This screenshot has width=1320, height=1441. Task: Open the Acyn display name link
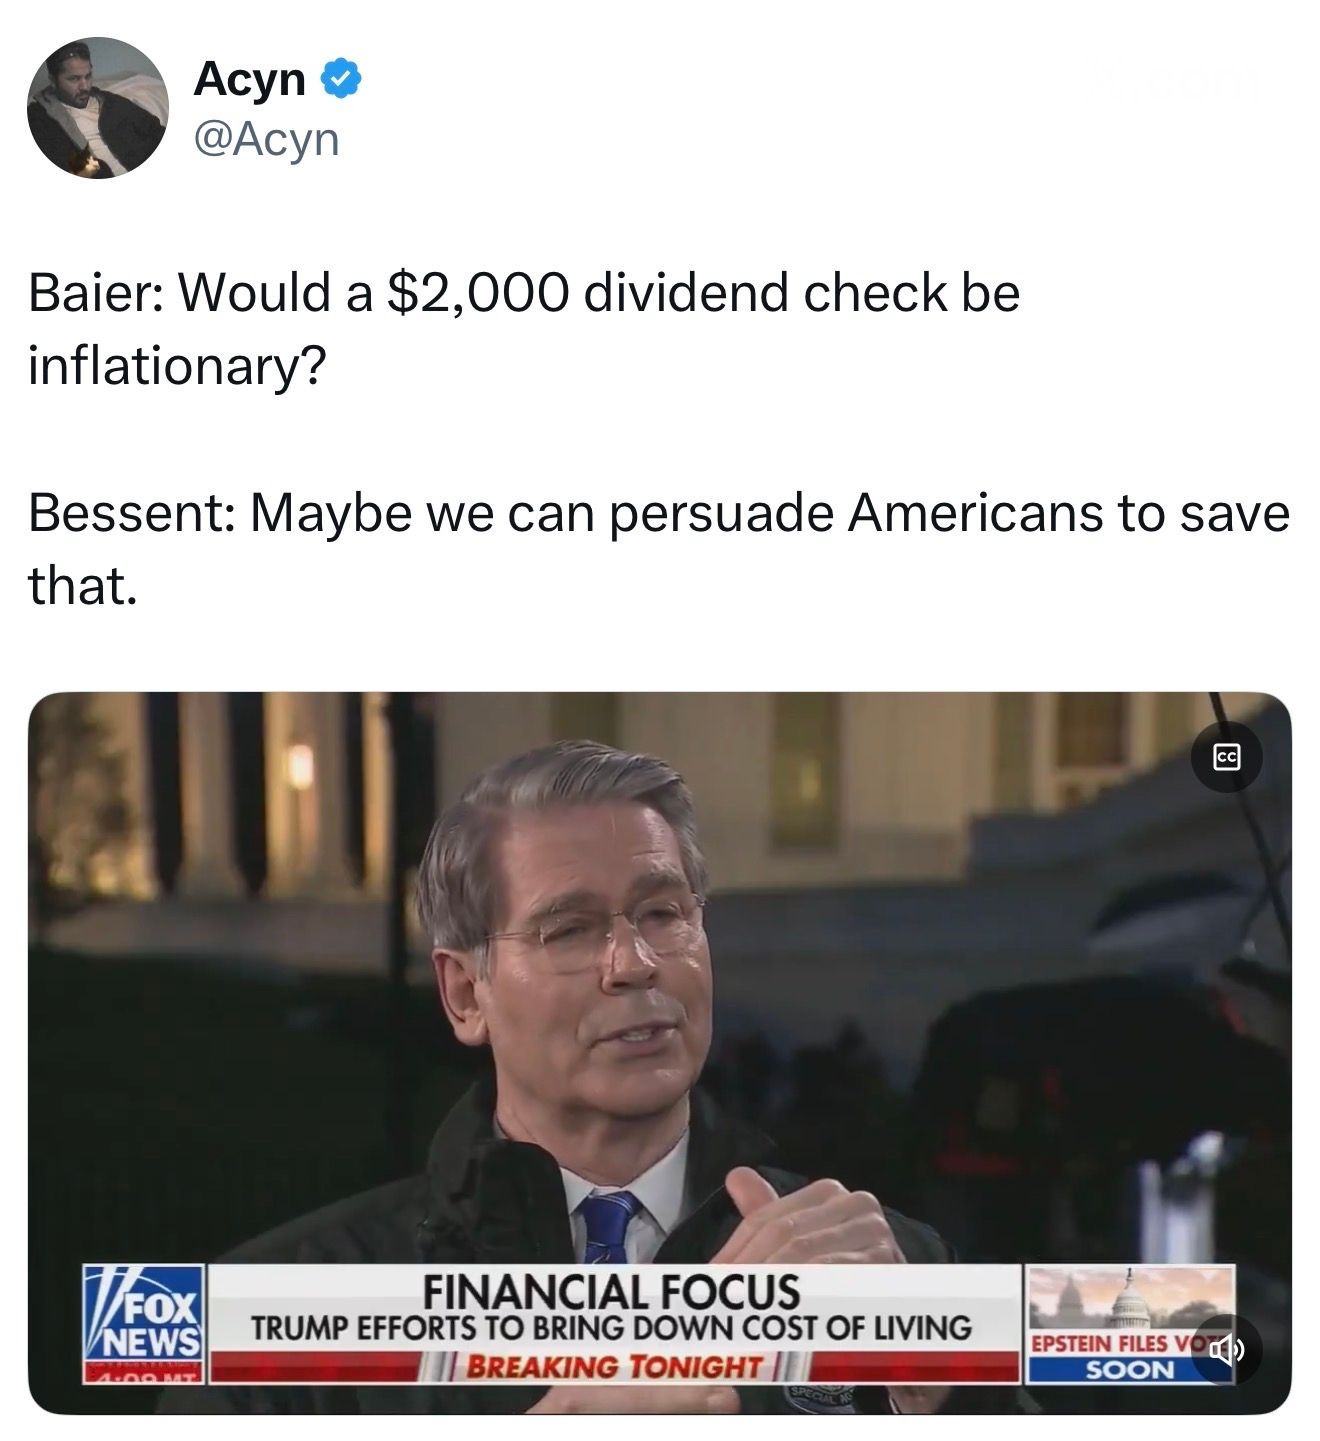point(250,78)
